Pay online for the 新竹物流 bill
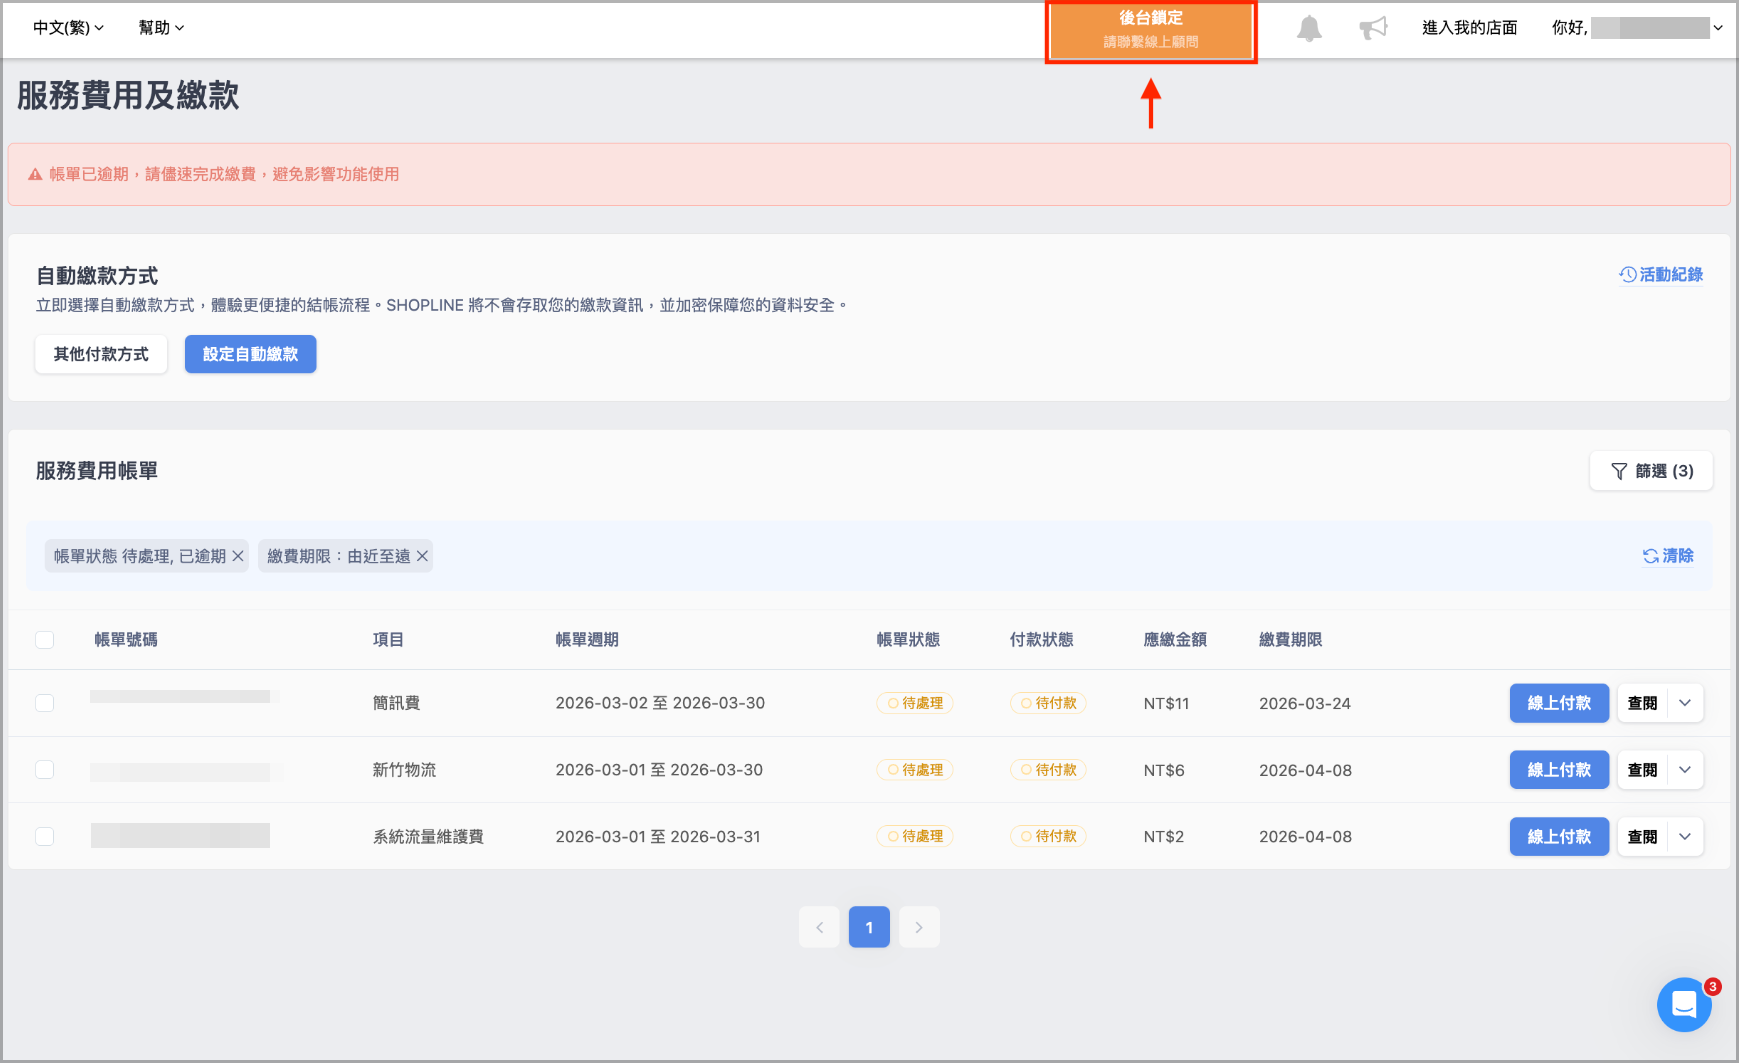1739x1063 pixels. pyautogui.click(x=1559, y=770)
